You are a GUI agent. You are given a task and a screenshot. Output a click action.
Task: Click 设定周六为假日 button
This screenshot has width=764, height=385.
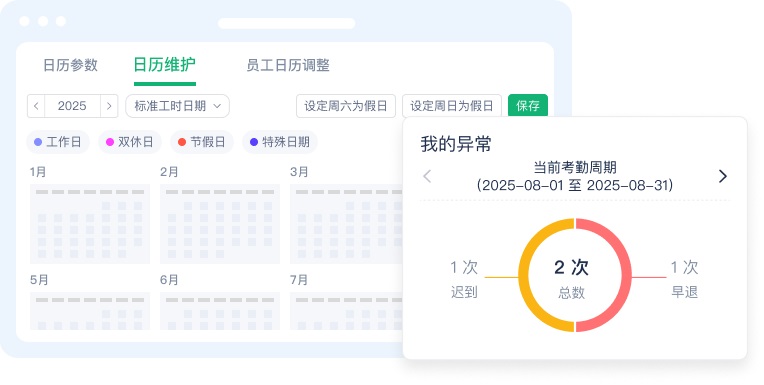(346, 106)
